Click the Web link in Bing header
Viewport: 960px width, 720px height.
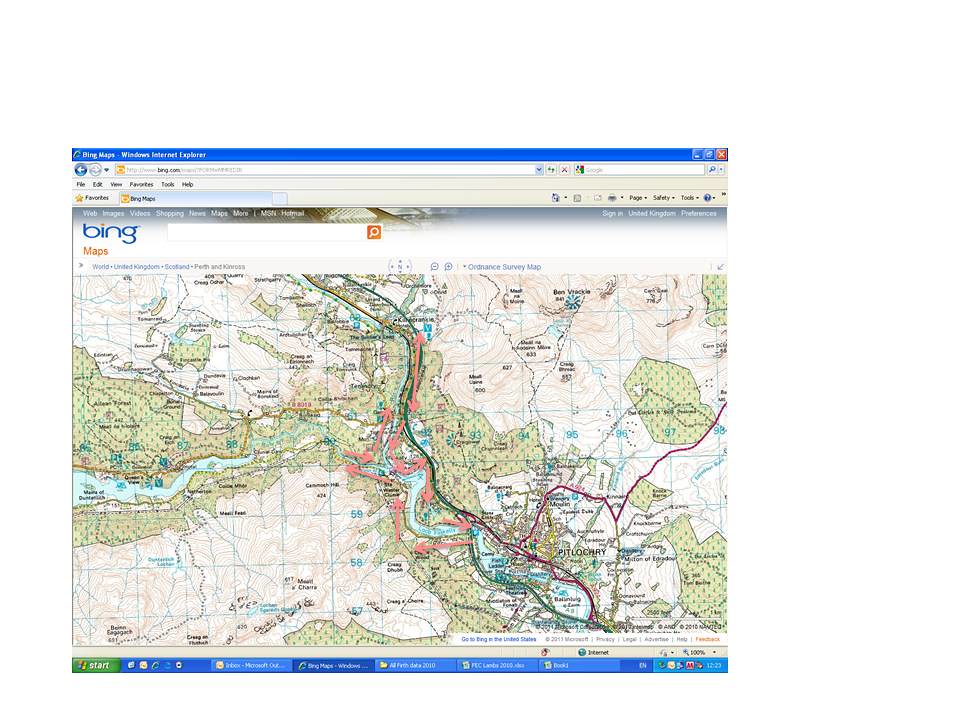click(90, 214)
